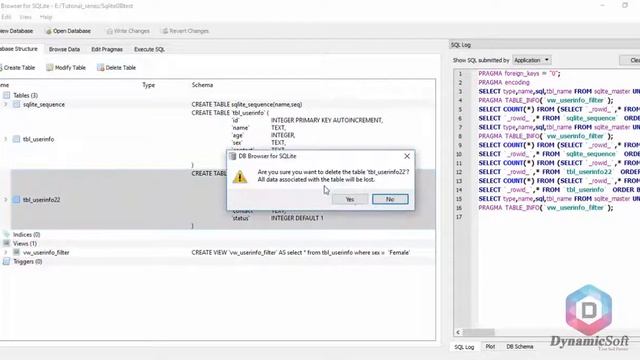
Task: Cancel deletion by clicking No
Action: (390, 199)
